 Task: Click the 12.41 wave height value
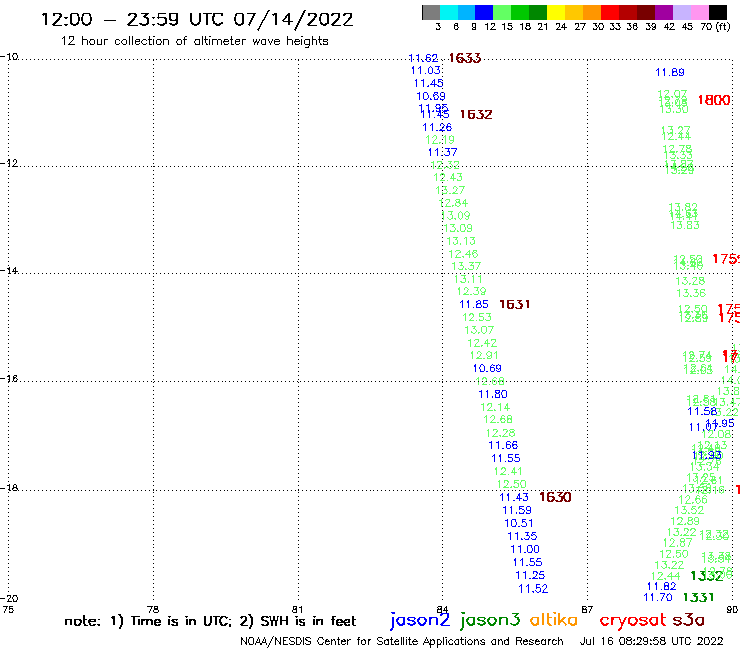tap(508, 471)
